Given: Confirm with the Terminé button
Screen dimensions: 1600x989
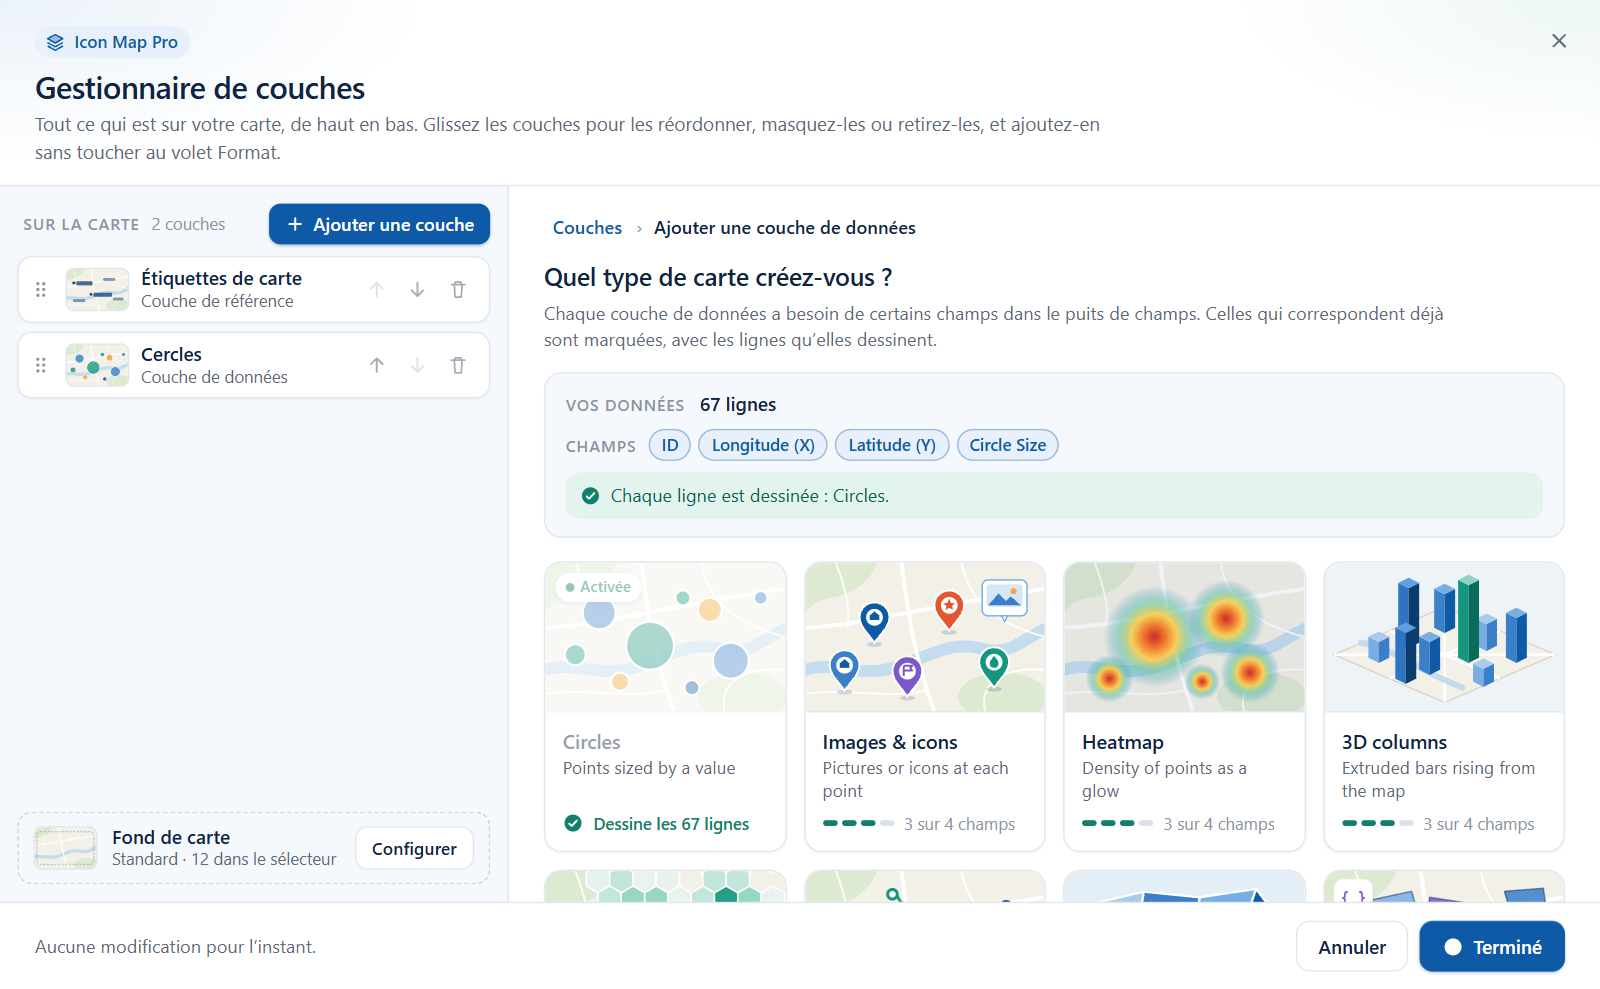Looking at the screenshot, I should coord(1492,947).
